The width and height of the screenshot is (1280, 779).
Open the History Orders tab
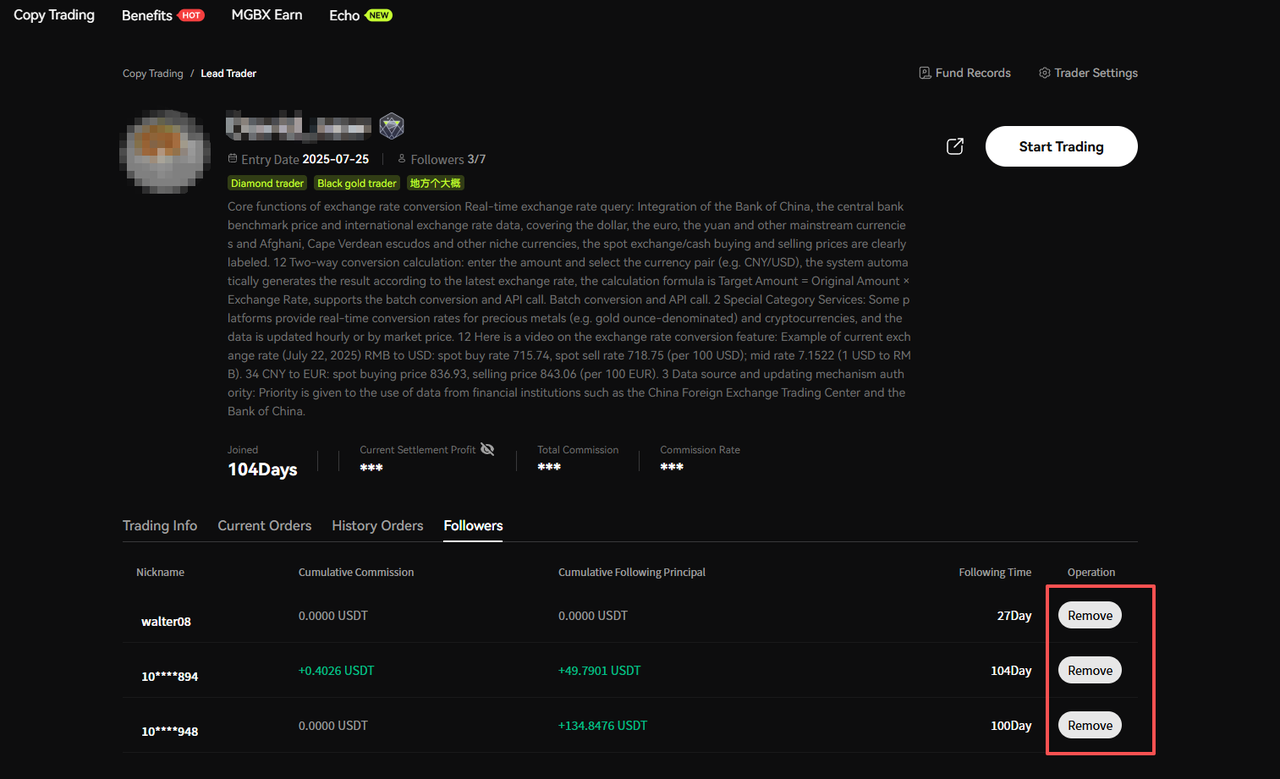[x=378, y=525]
